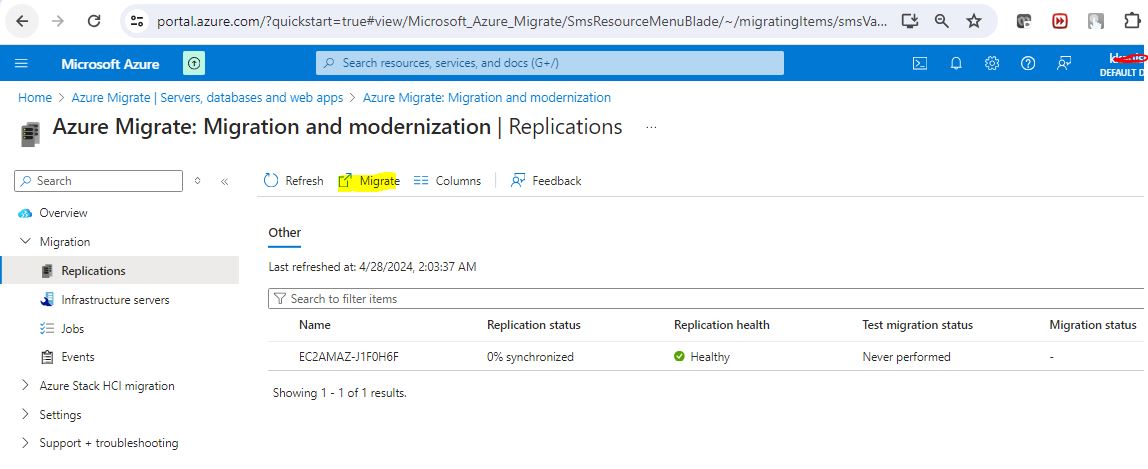The height and width of the screenshot is (469, 1148).
Task: Click the Refresh toolbar button
Action: click(293, 181)
